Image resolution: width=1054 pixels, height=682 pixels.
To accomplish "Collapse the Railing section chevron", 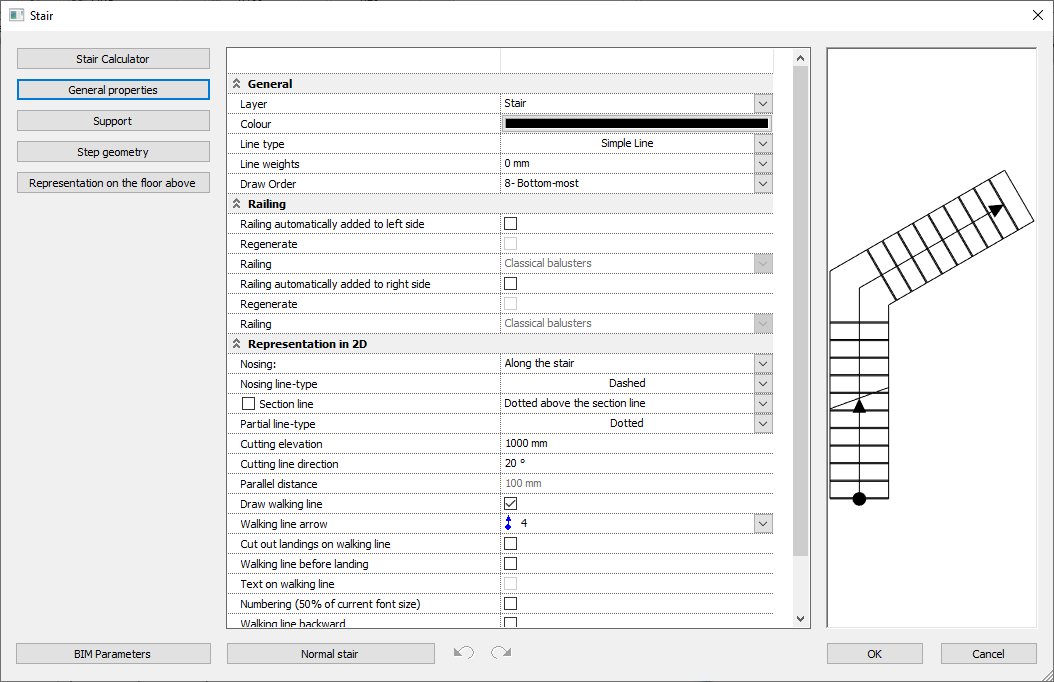I will tap(237, 204).
